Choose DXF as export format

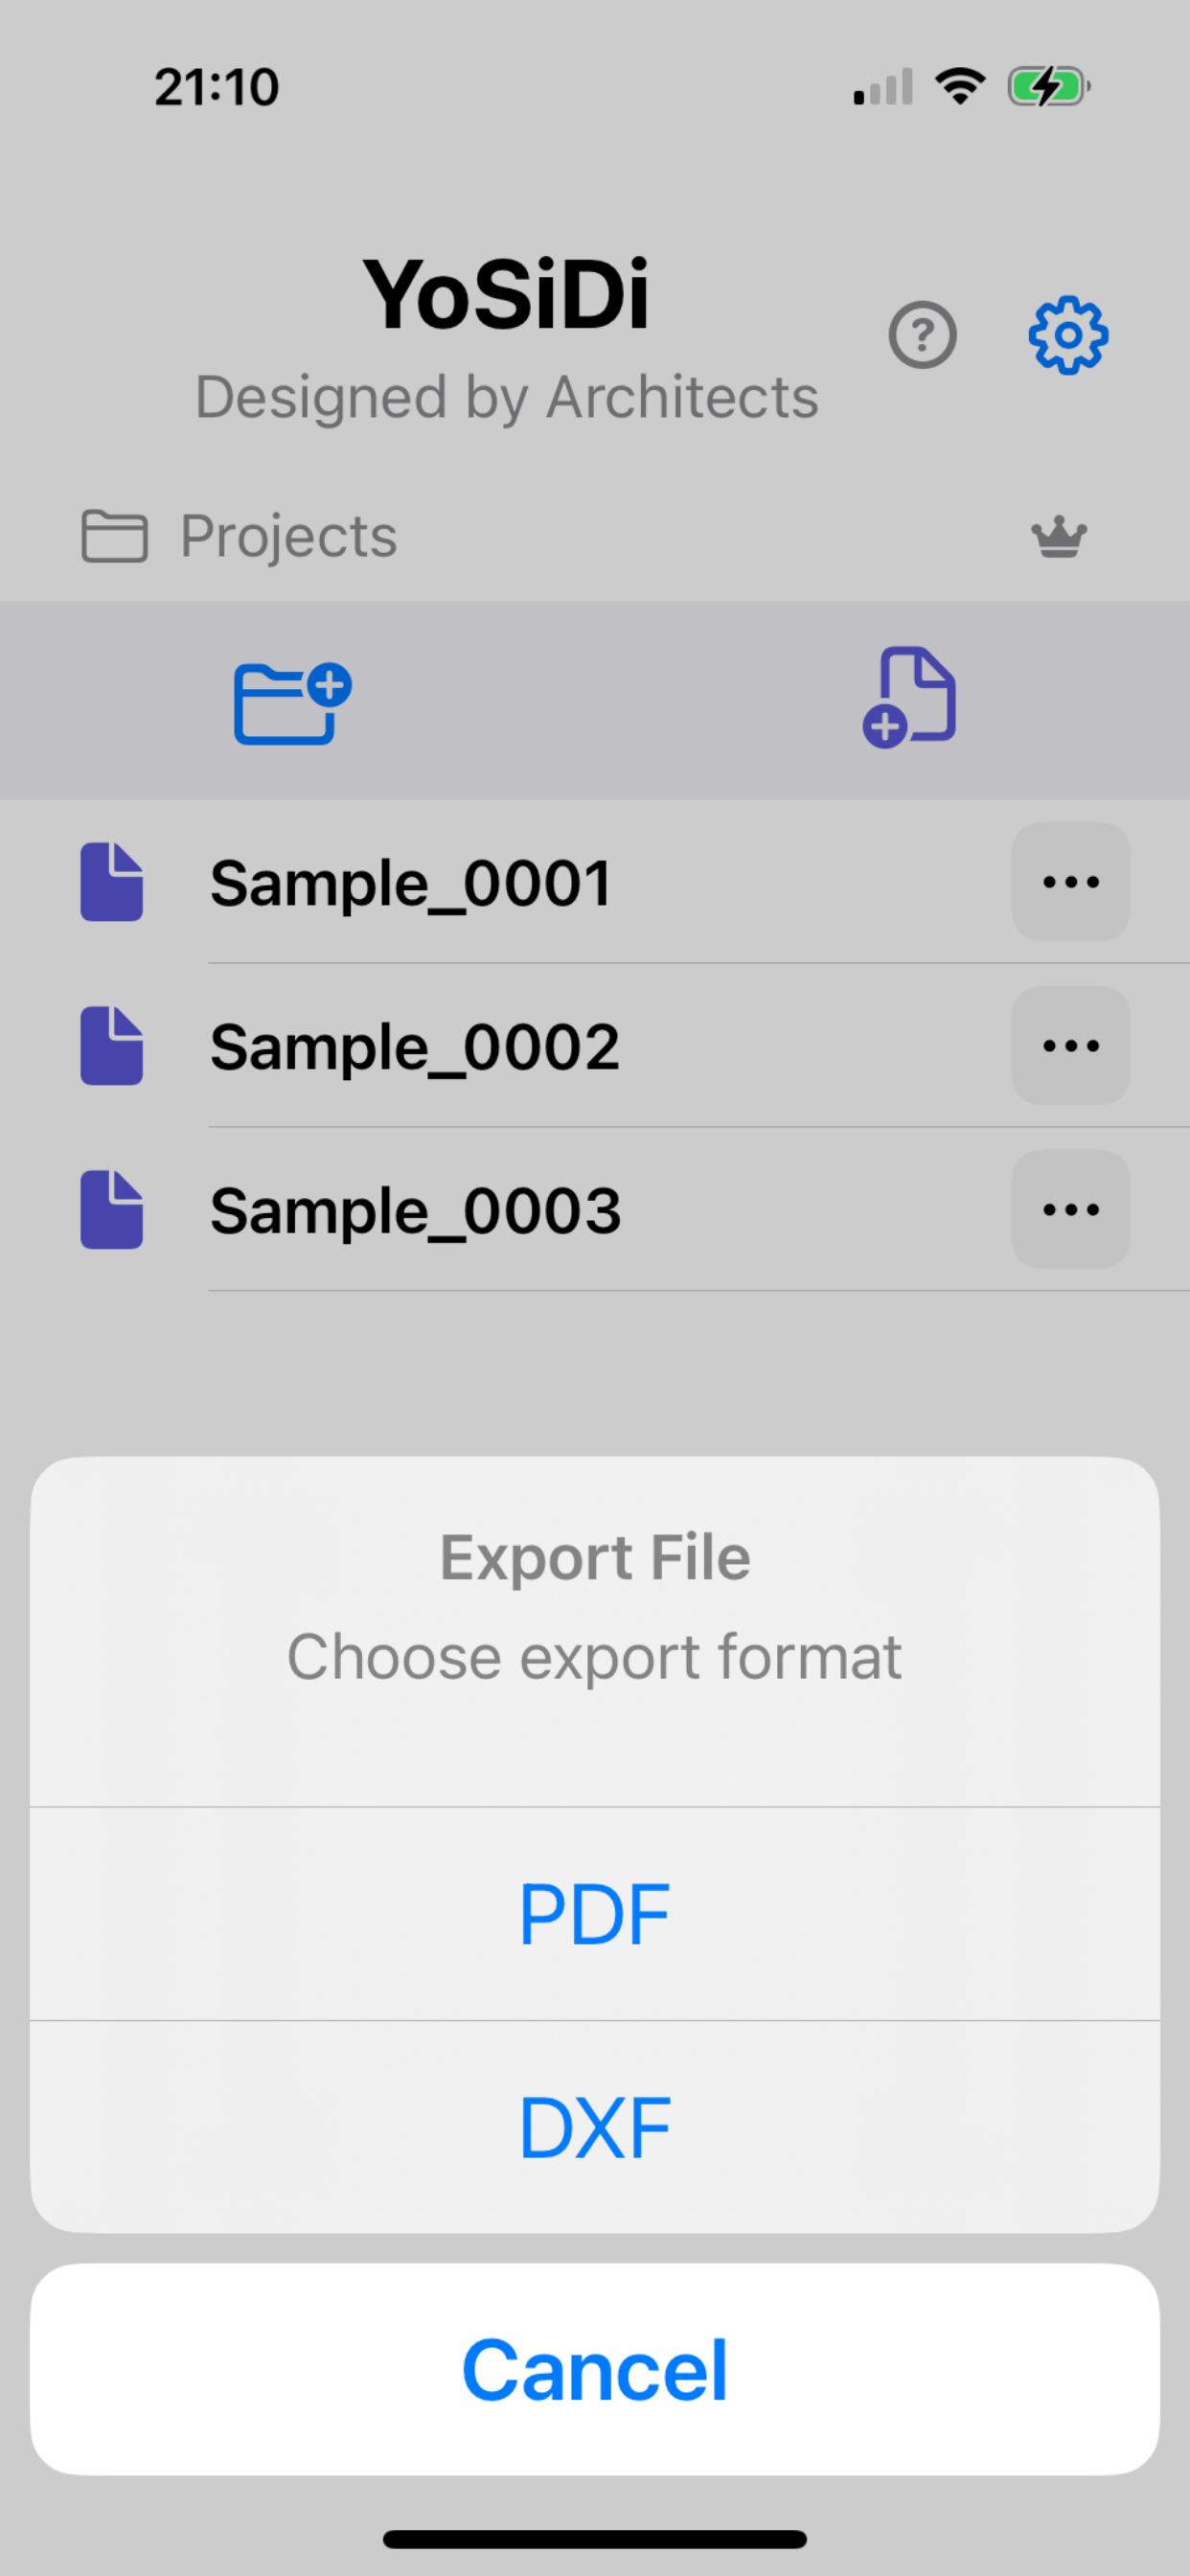point(595,2128)
